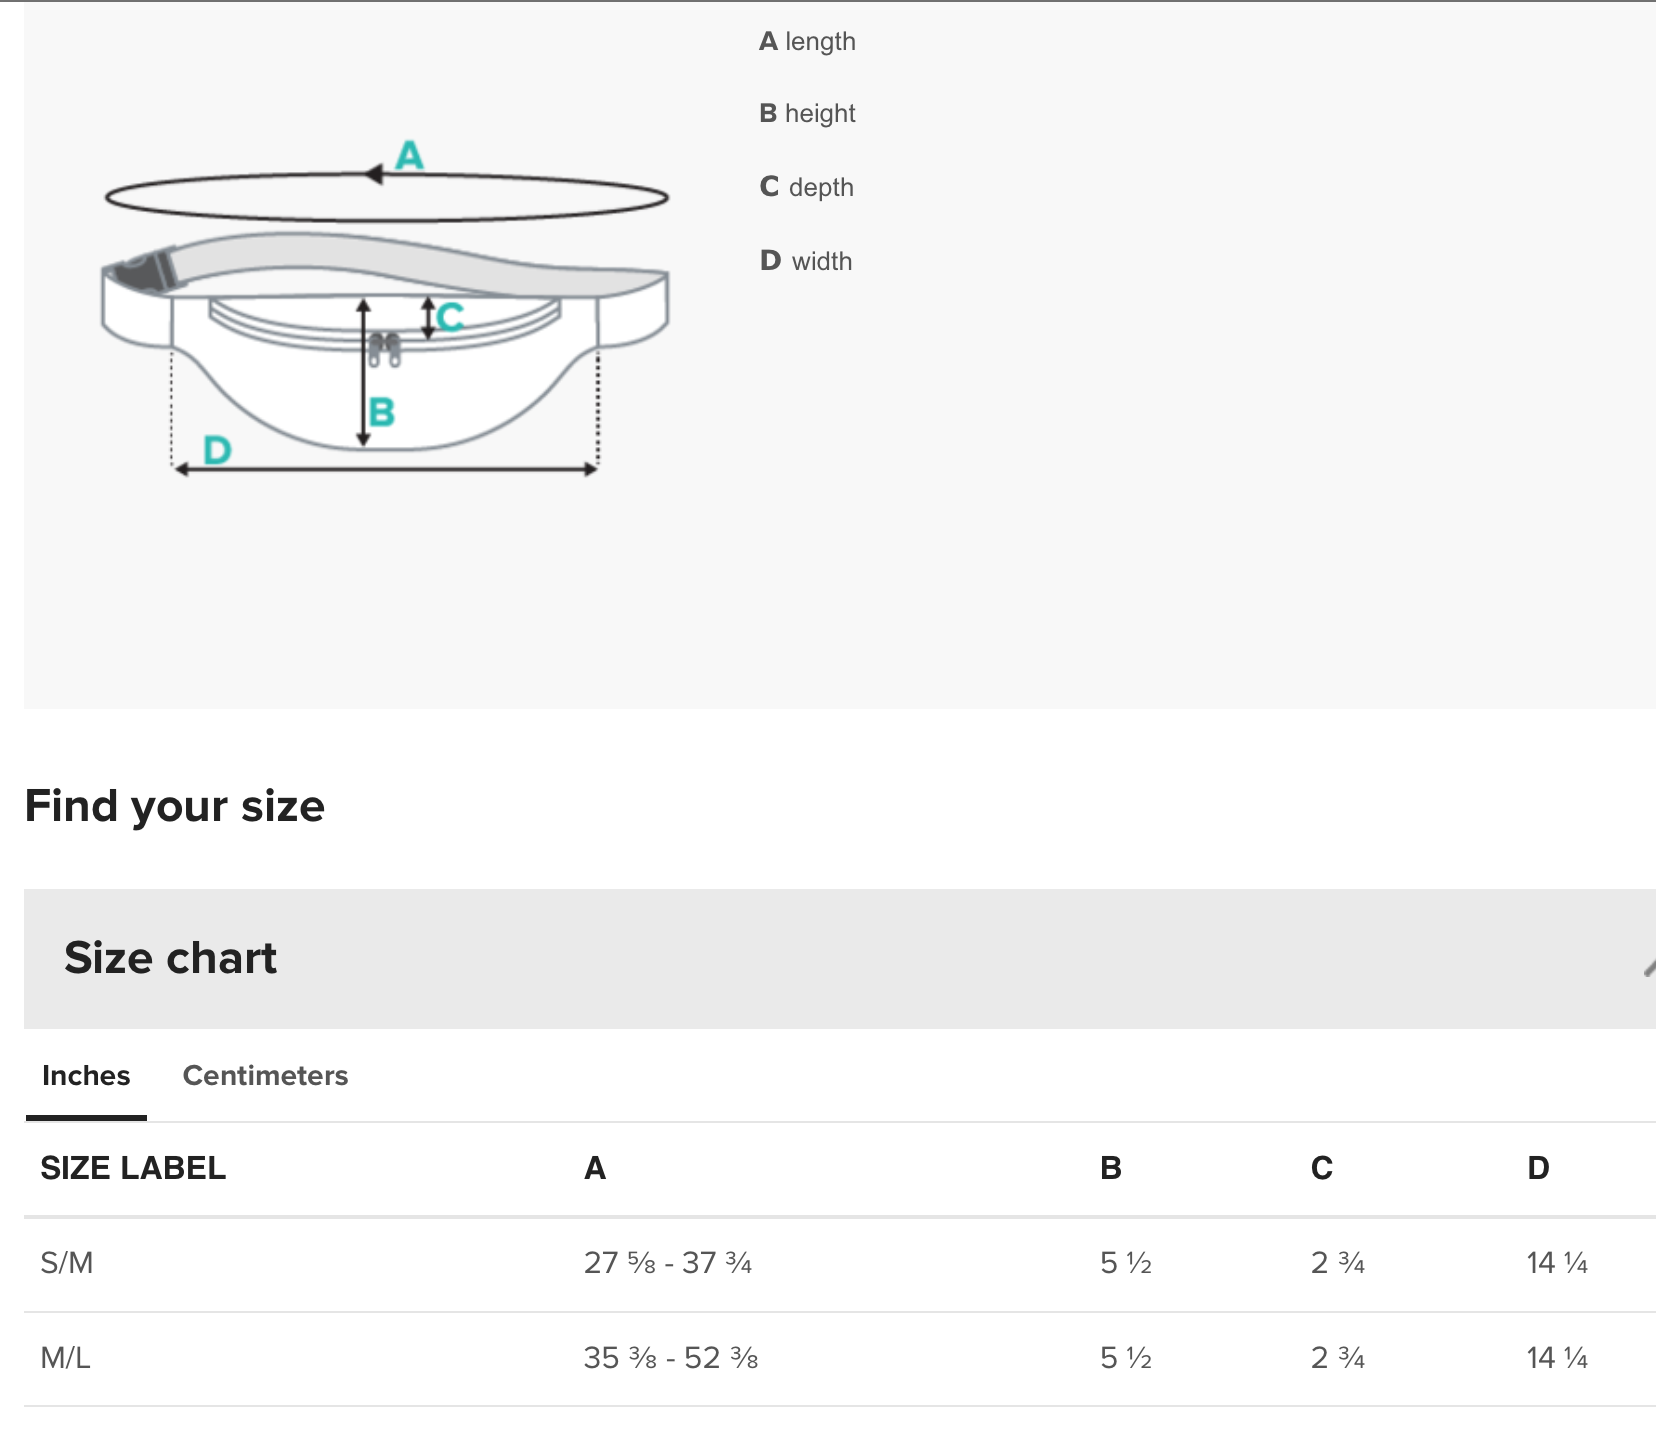Select the Inches tab

click(x=86, y=1076)
